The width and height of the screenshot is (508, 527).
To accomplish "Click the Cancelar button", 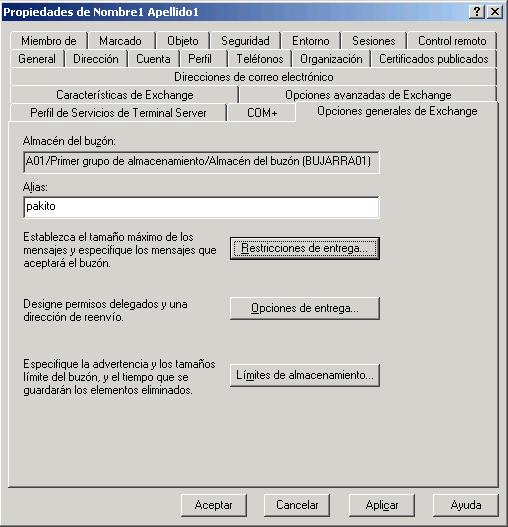I will coord(297,505).
